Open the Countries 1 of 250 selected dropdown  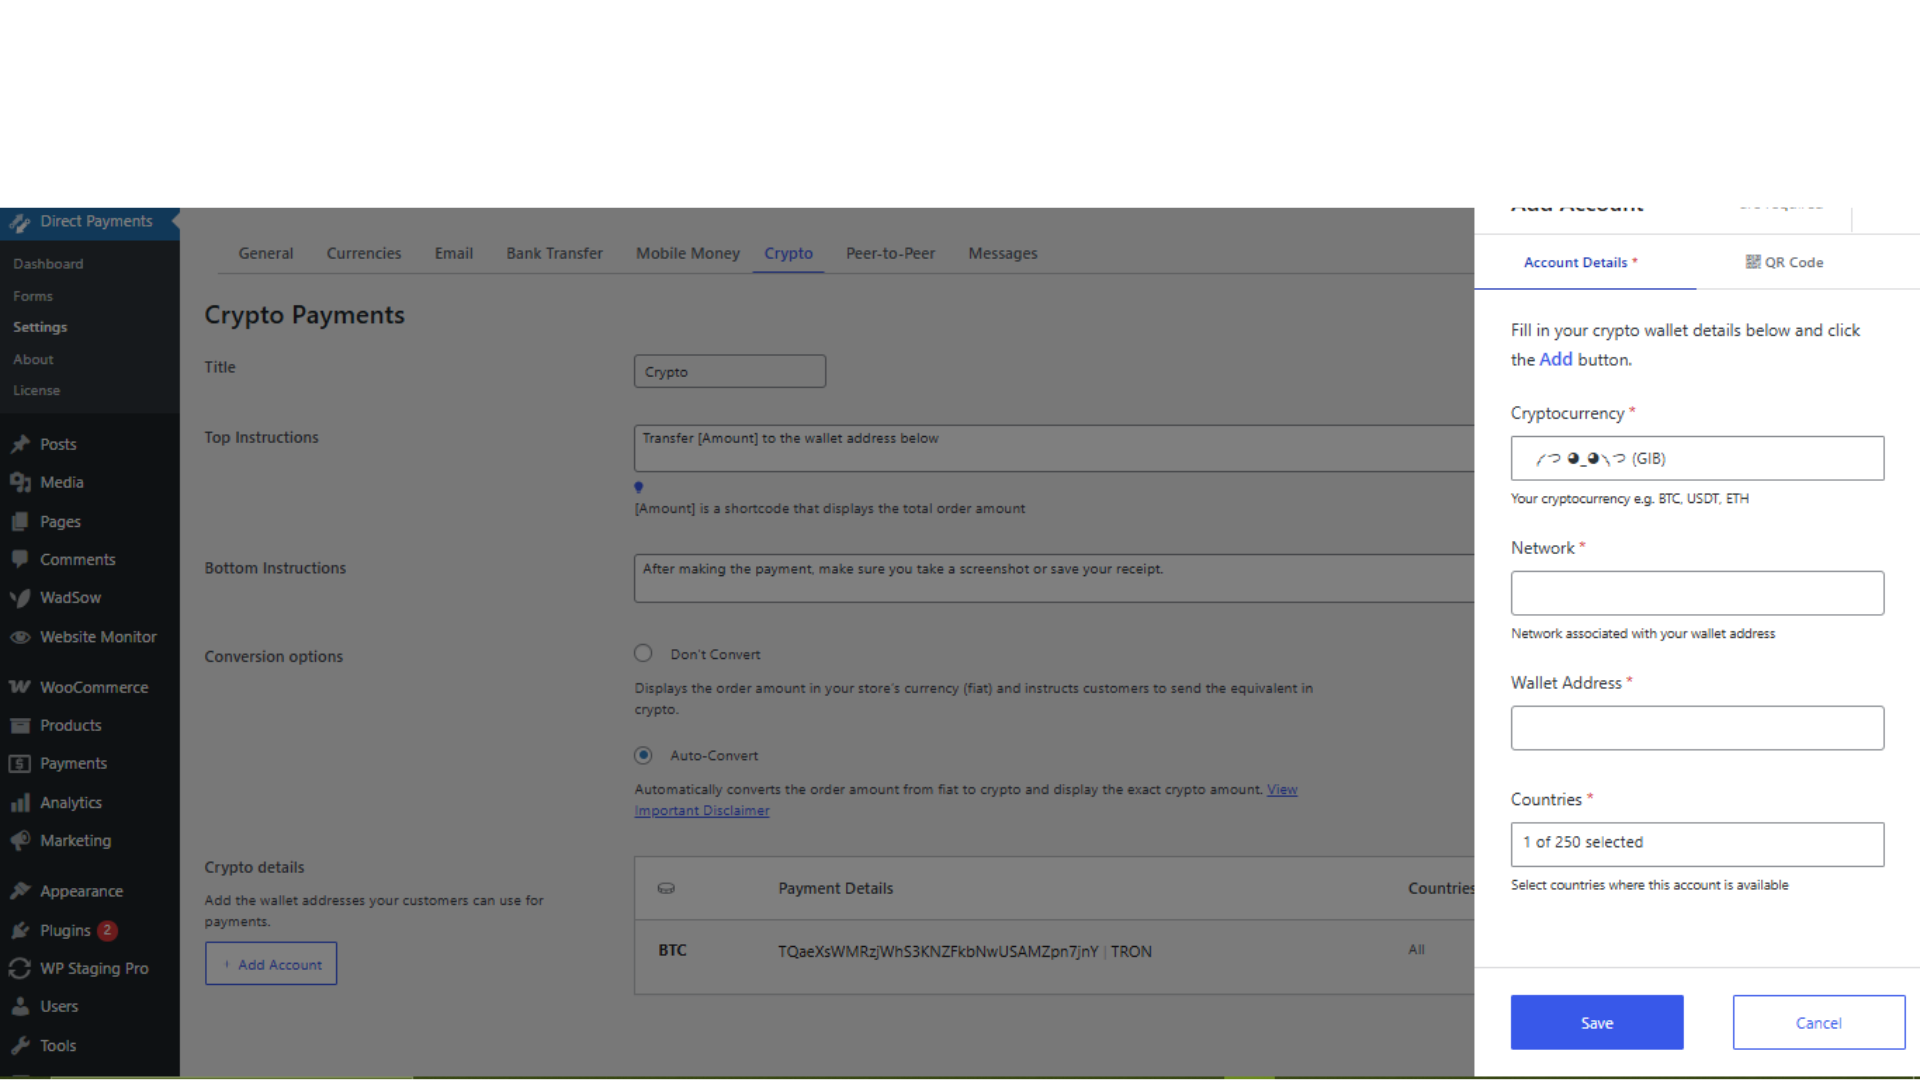(x=1697, y=844)
